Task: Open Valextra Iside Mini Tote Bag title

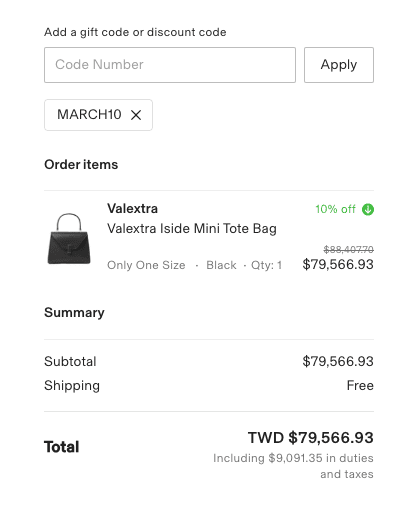Action: tap(192, 229)
